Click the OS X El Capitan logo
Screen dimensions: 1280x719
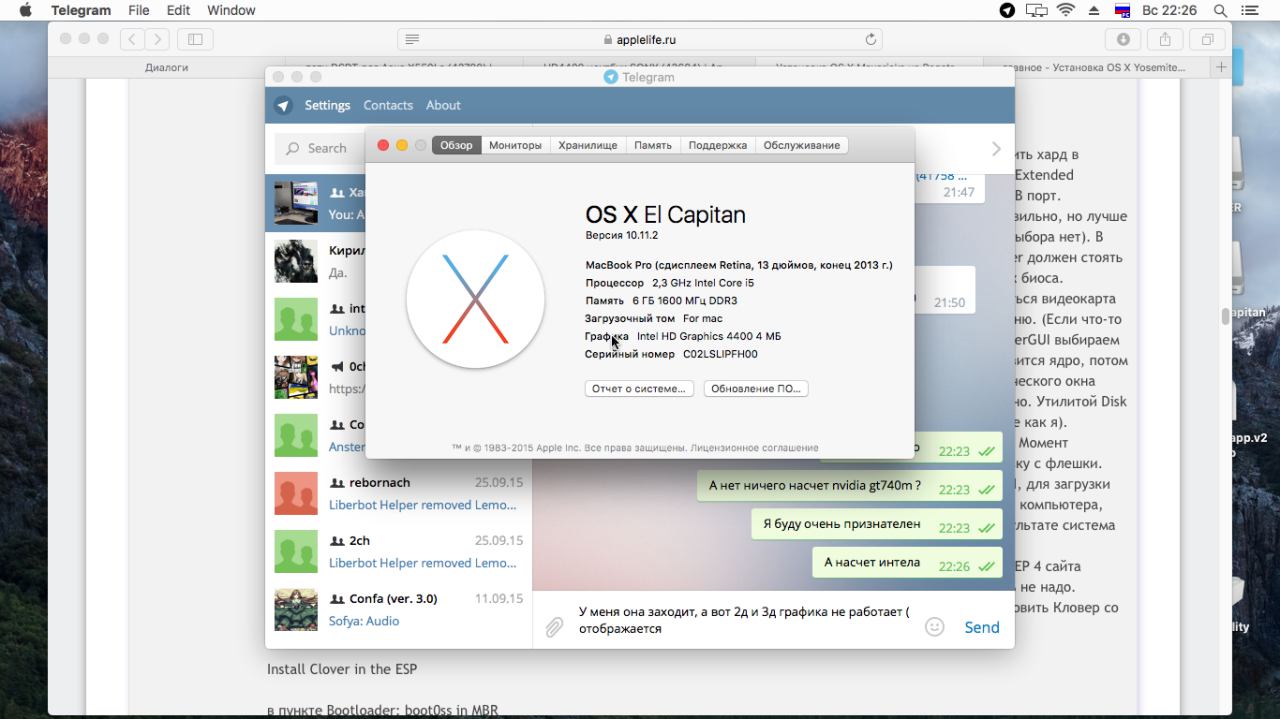pyautogui.click(x=476, y=299)
